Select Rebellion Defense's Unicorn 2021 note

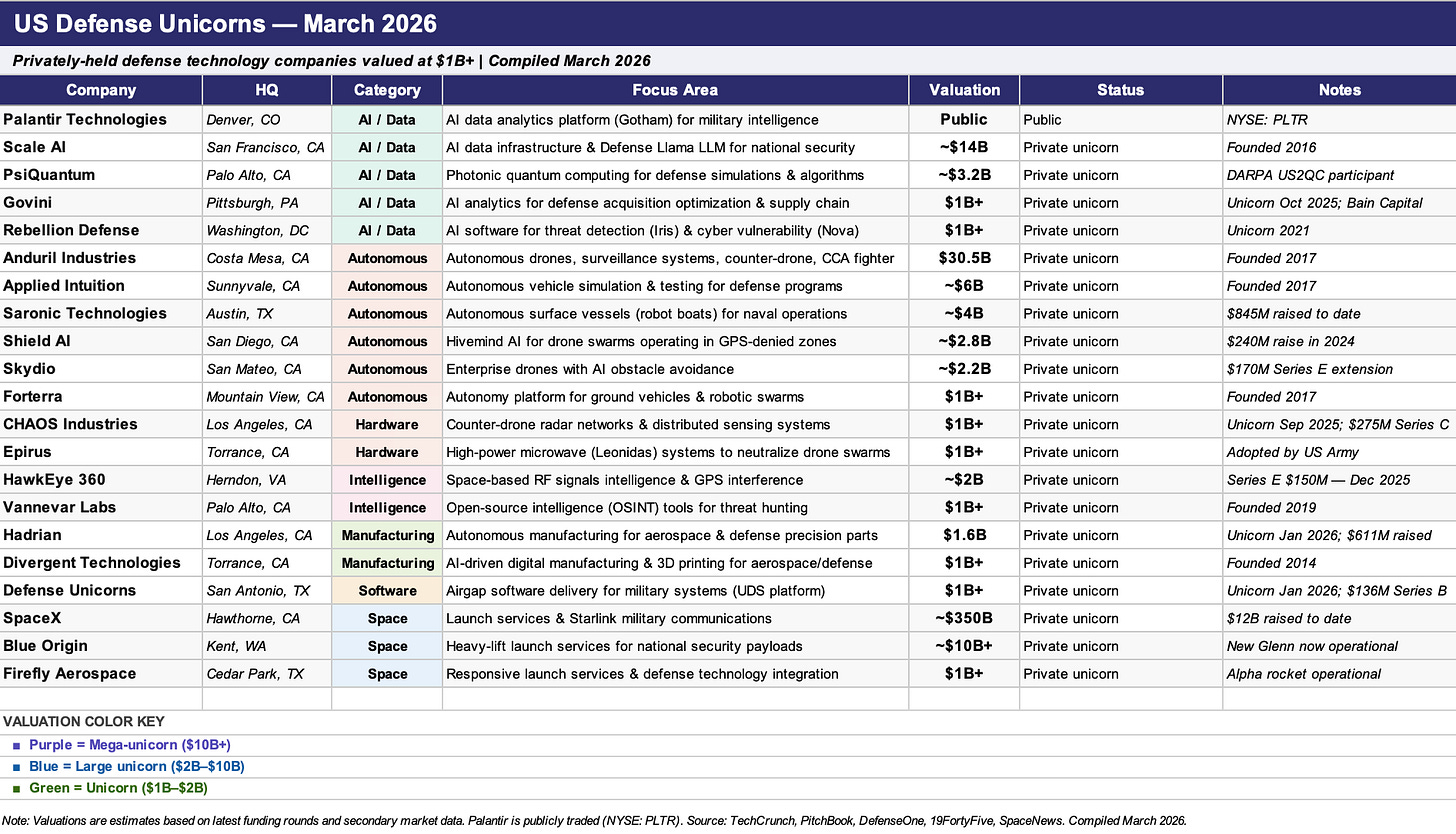[1339, 230]
